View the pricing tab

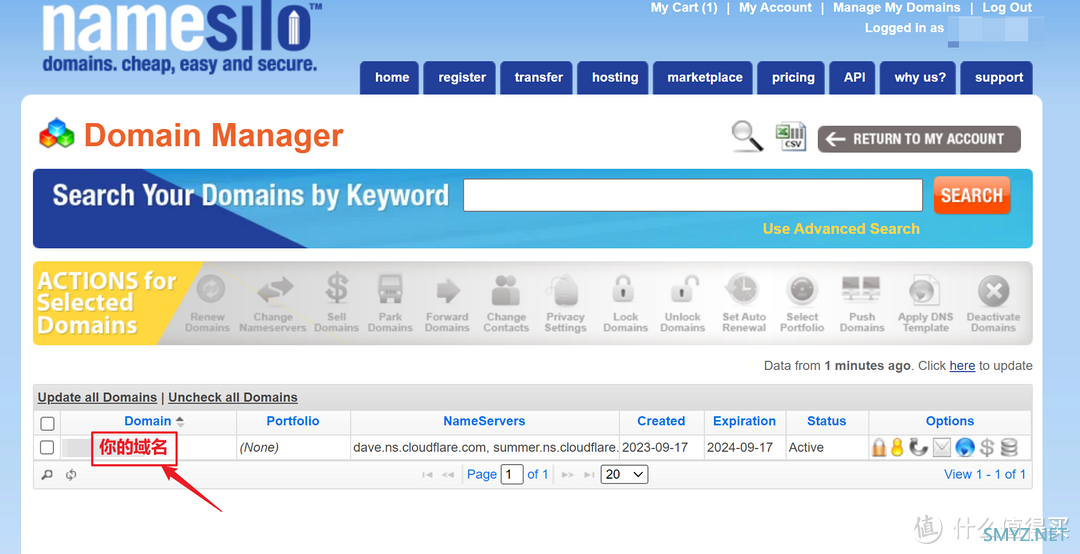791,78
